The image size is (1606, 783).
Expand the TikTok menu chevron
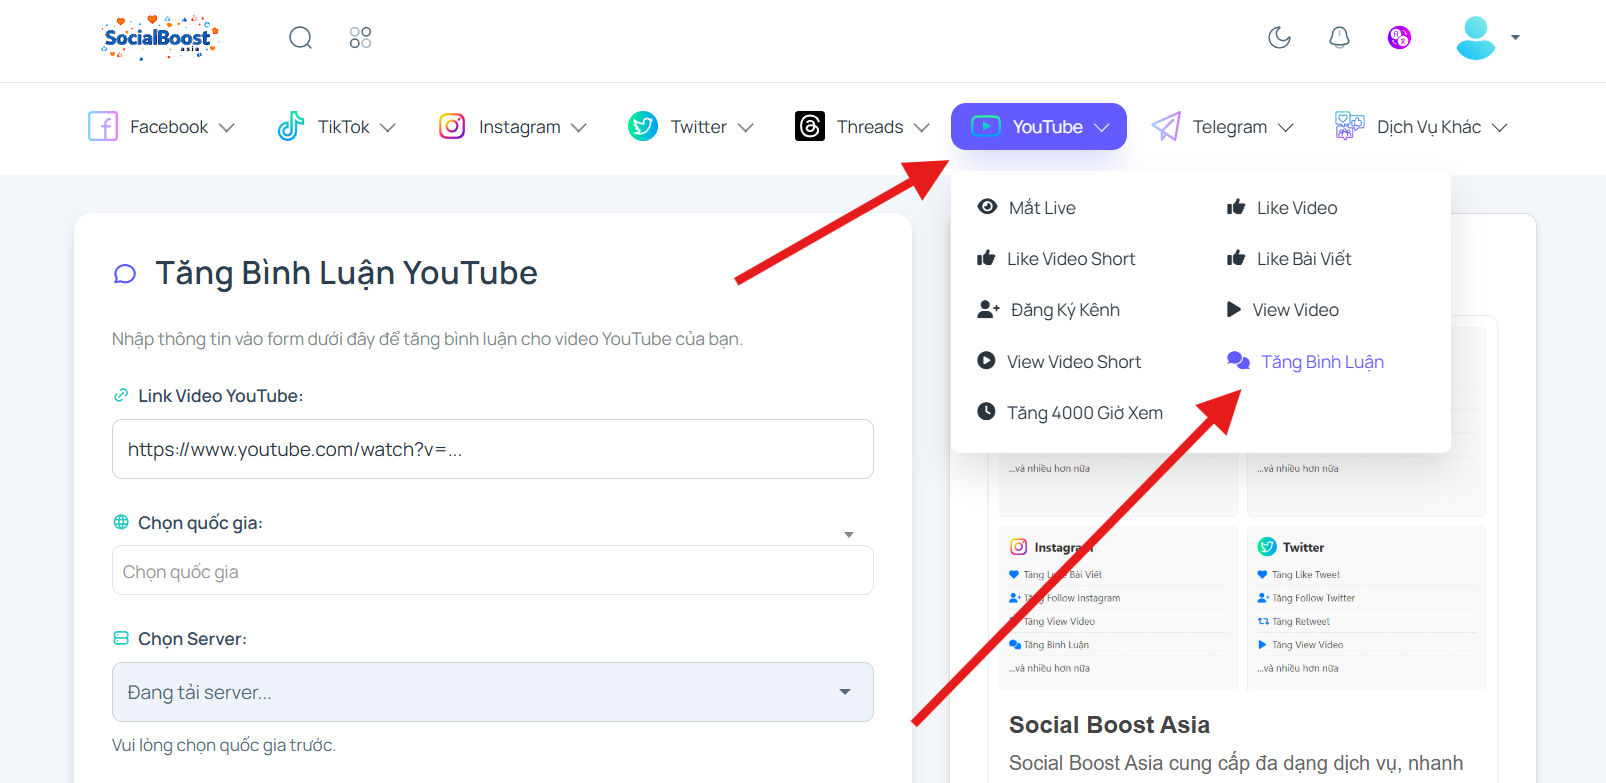pyautogui.click(x=388, y=127)
